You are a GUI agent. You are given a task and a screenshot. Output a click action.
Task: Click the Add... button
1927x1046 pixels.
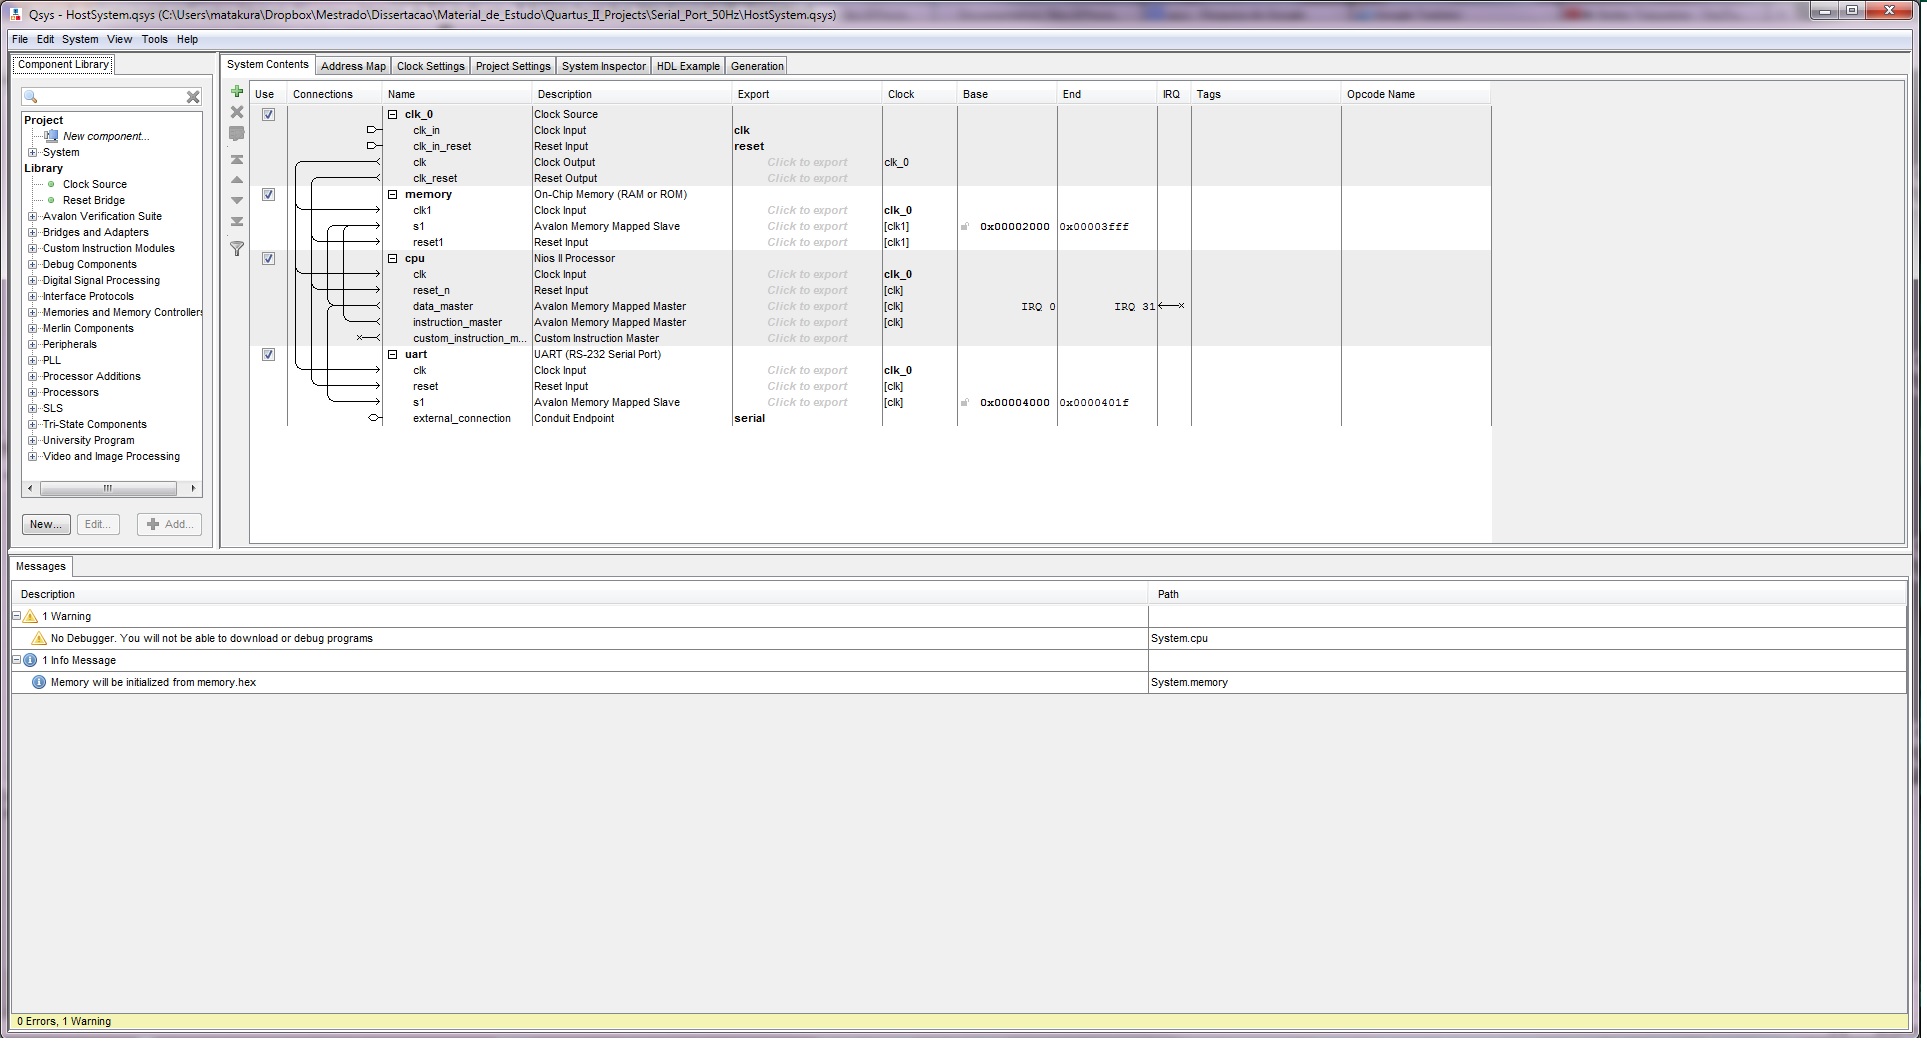(170, 524)
